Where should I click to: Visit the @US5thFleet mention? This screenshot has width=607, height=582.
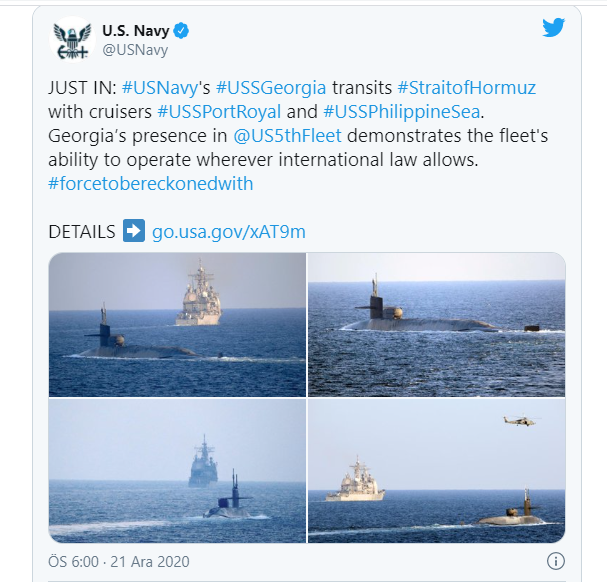[287, 136]
